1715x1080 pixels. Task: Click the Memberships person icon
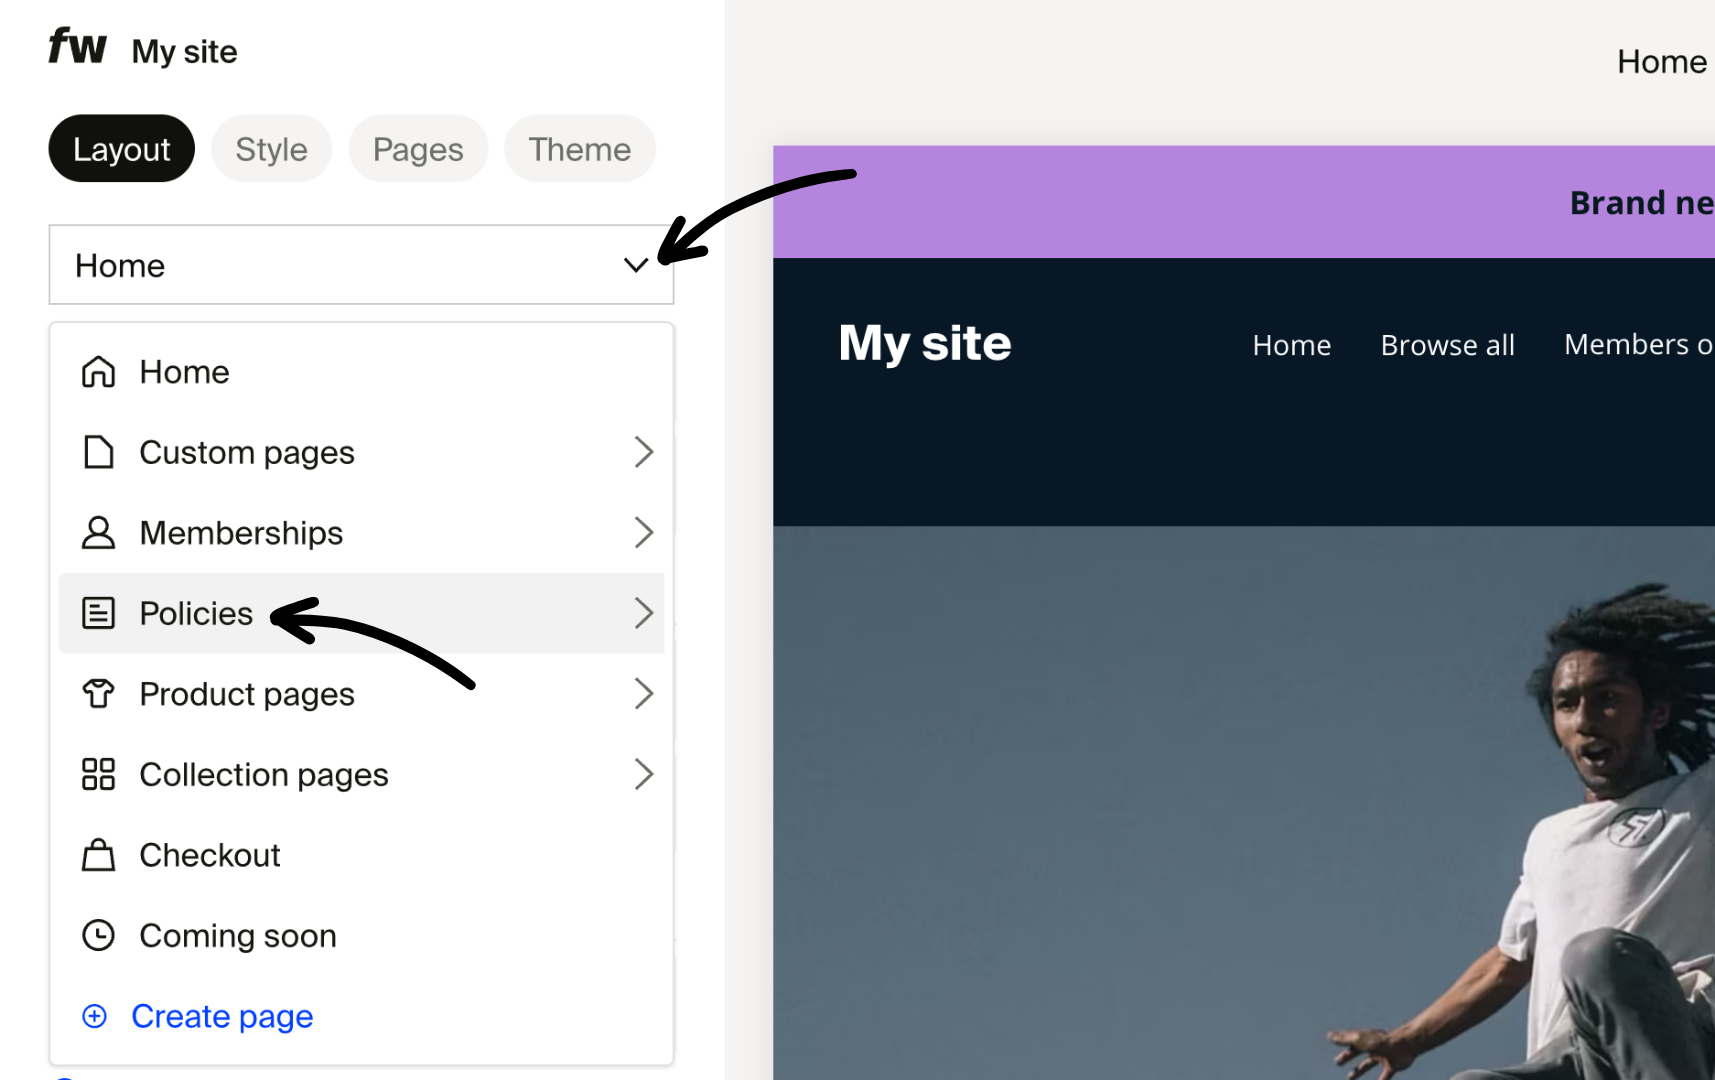coord(98,532)
